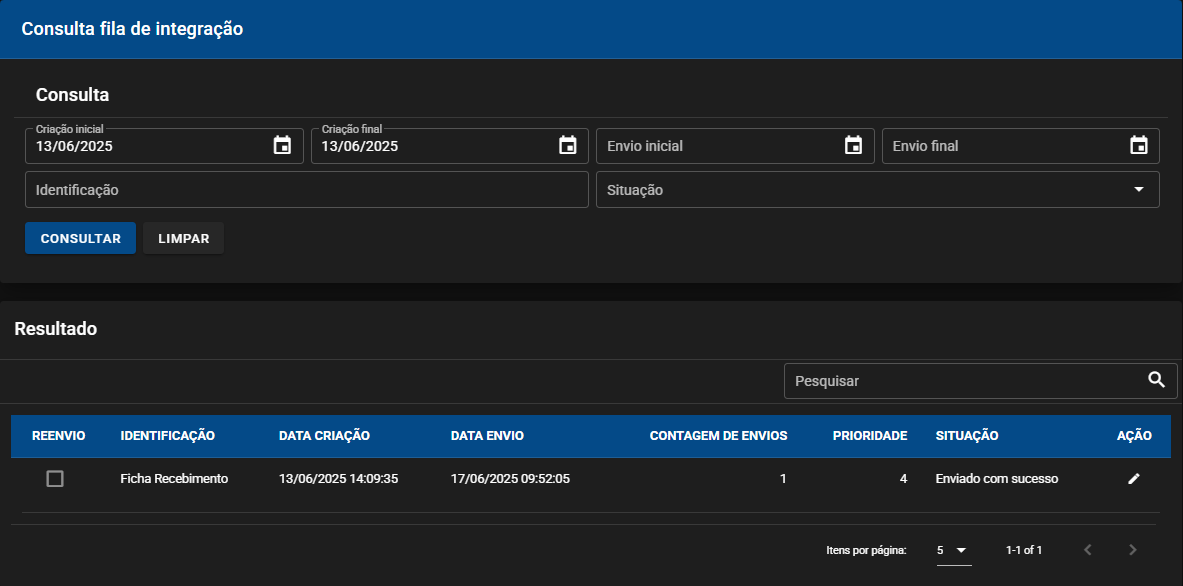Focus the Identificação text field

click(306, 190)
